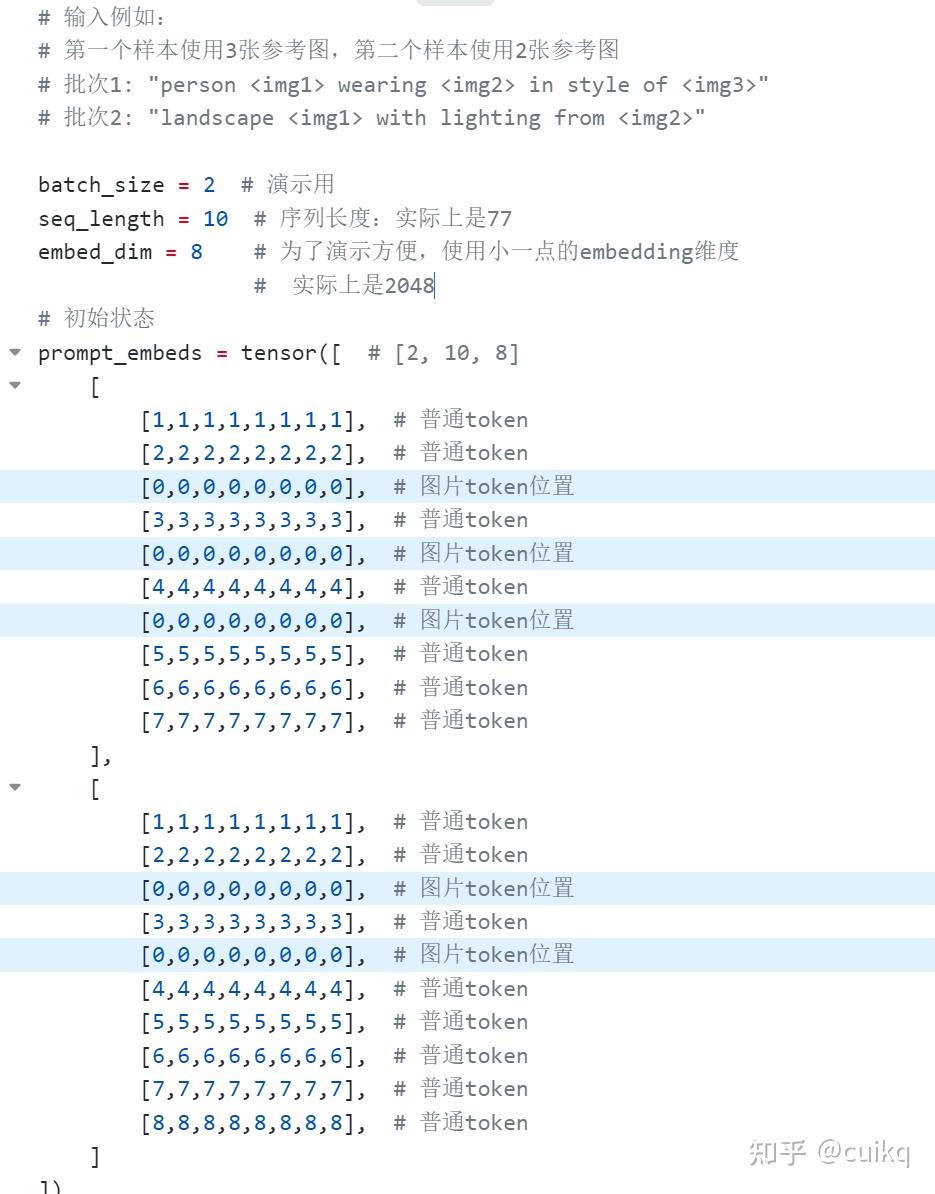Click the batch_size = 2 line
This screenshot has height=1194, width=935.
(x=187, y=184)
